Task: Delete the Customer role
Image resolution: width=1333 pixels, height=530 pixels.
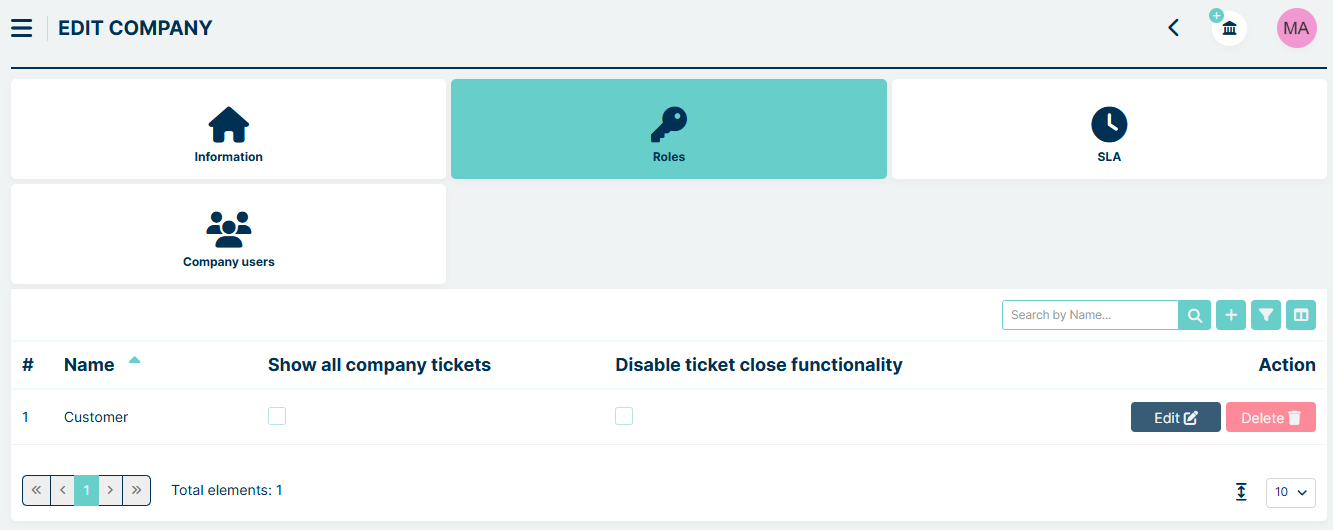Action: (x=1270, y=418)
